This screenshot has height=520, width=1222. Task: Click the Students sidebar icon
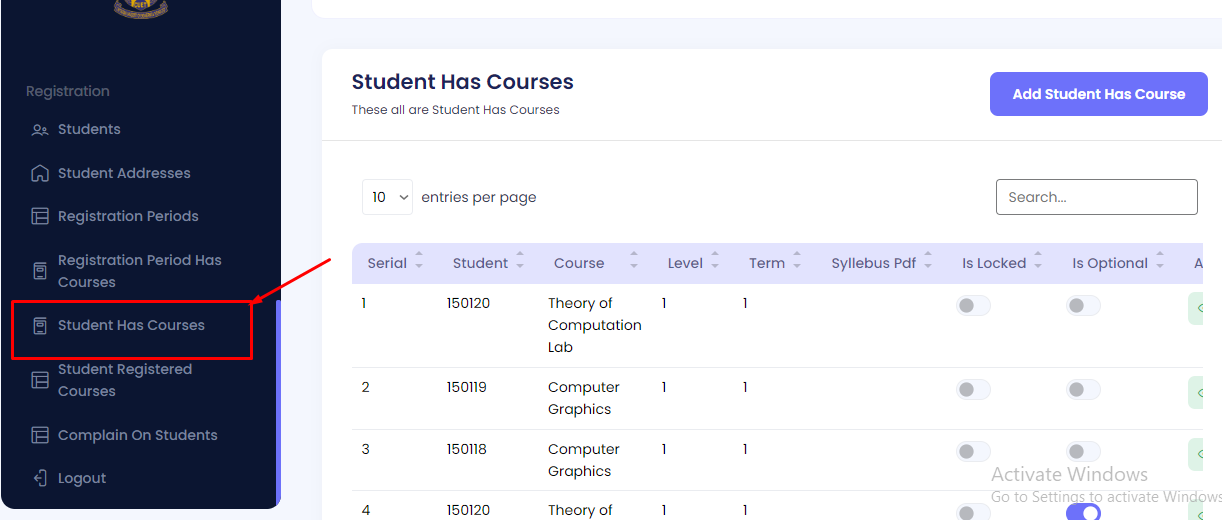click(x=40, y=130)
